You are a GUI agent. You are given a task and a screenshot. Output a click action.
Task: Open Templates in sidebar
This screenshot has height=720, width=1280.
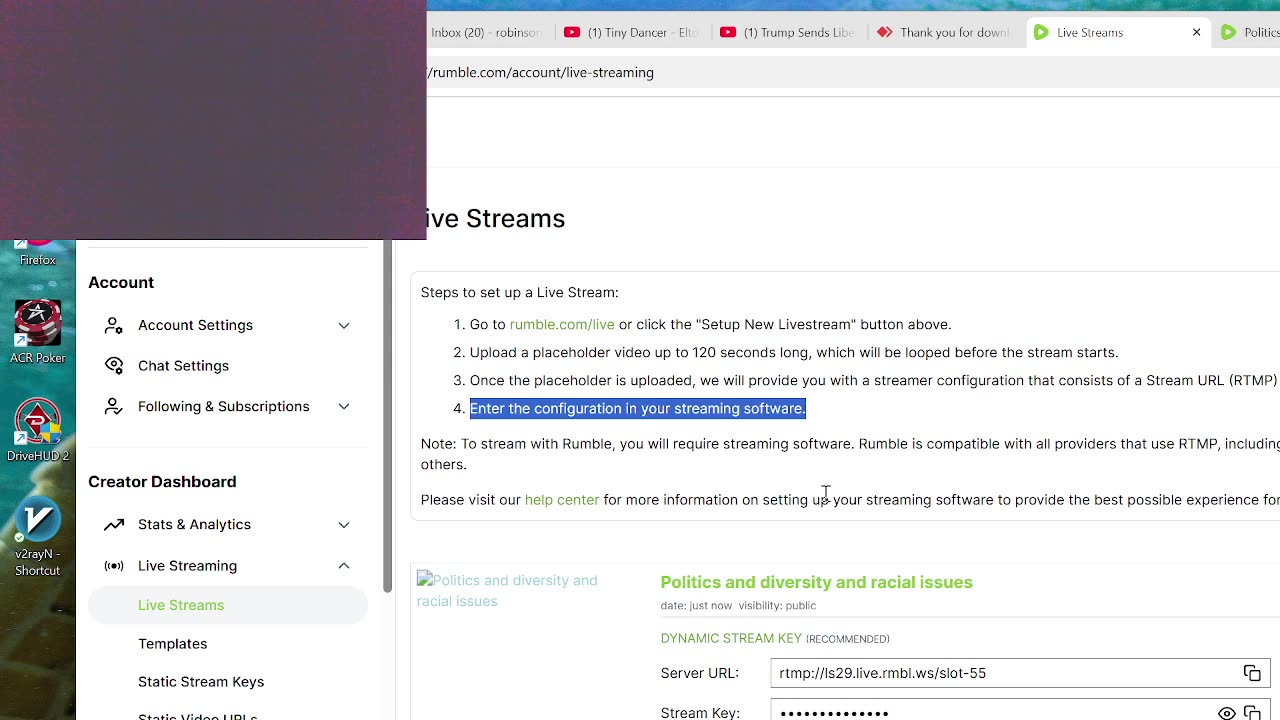tap(172, 644)
